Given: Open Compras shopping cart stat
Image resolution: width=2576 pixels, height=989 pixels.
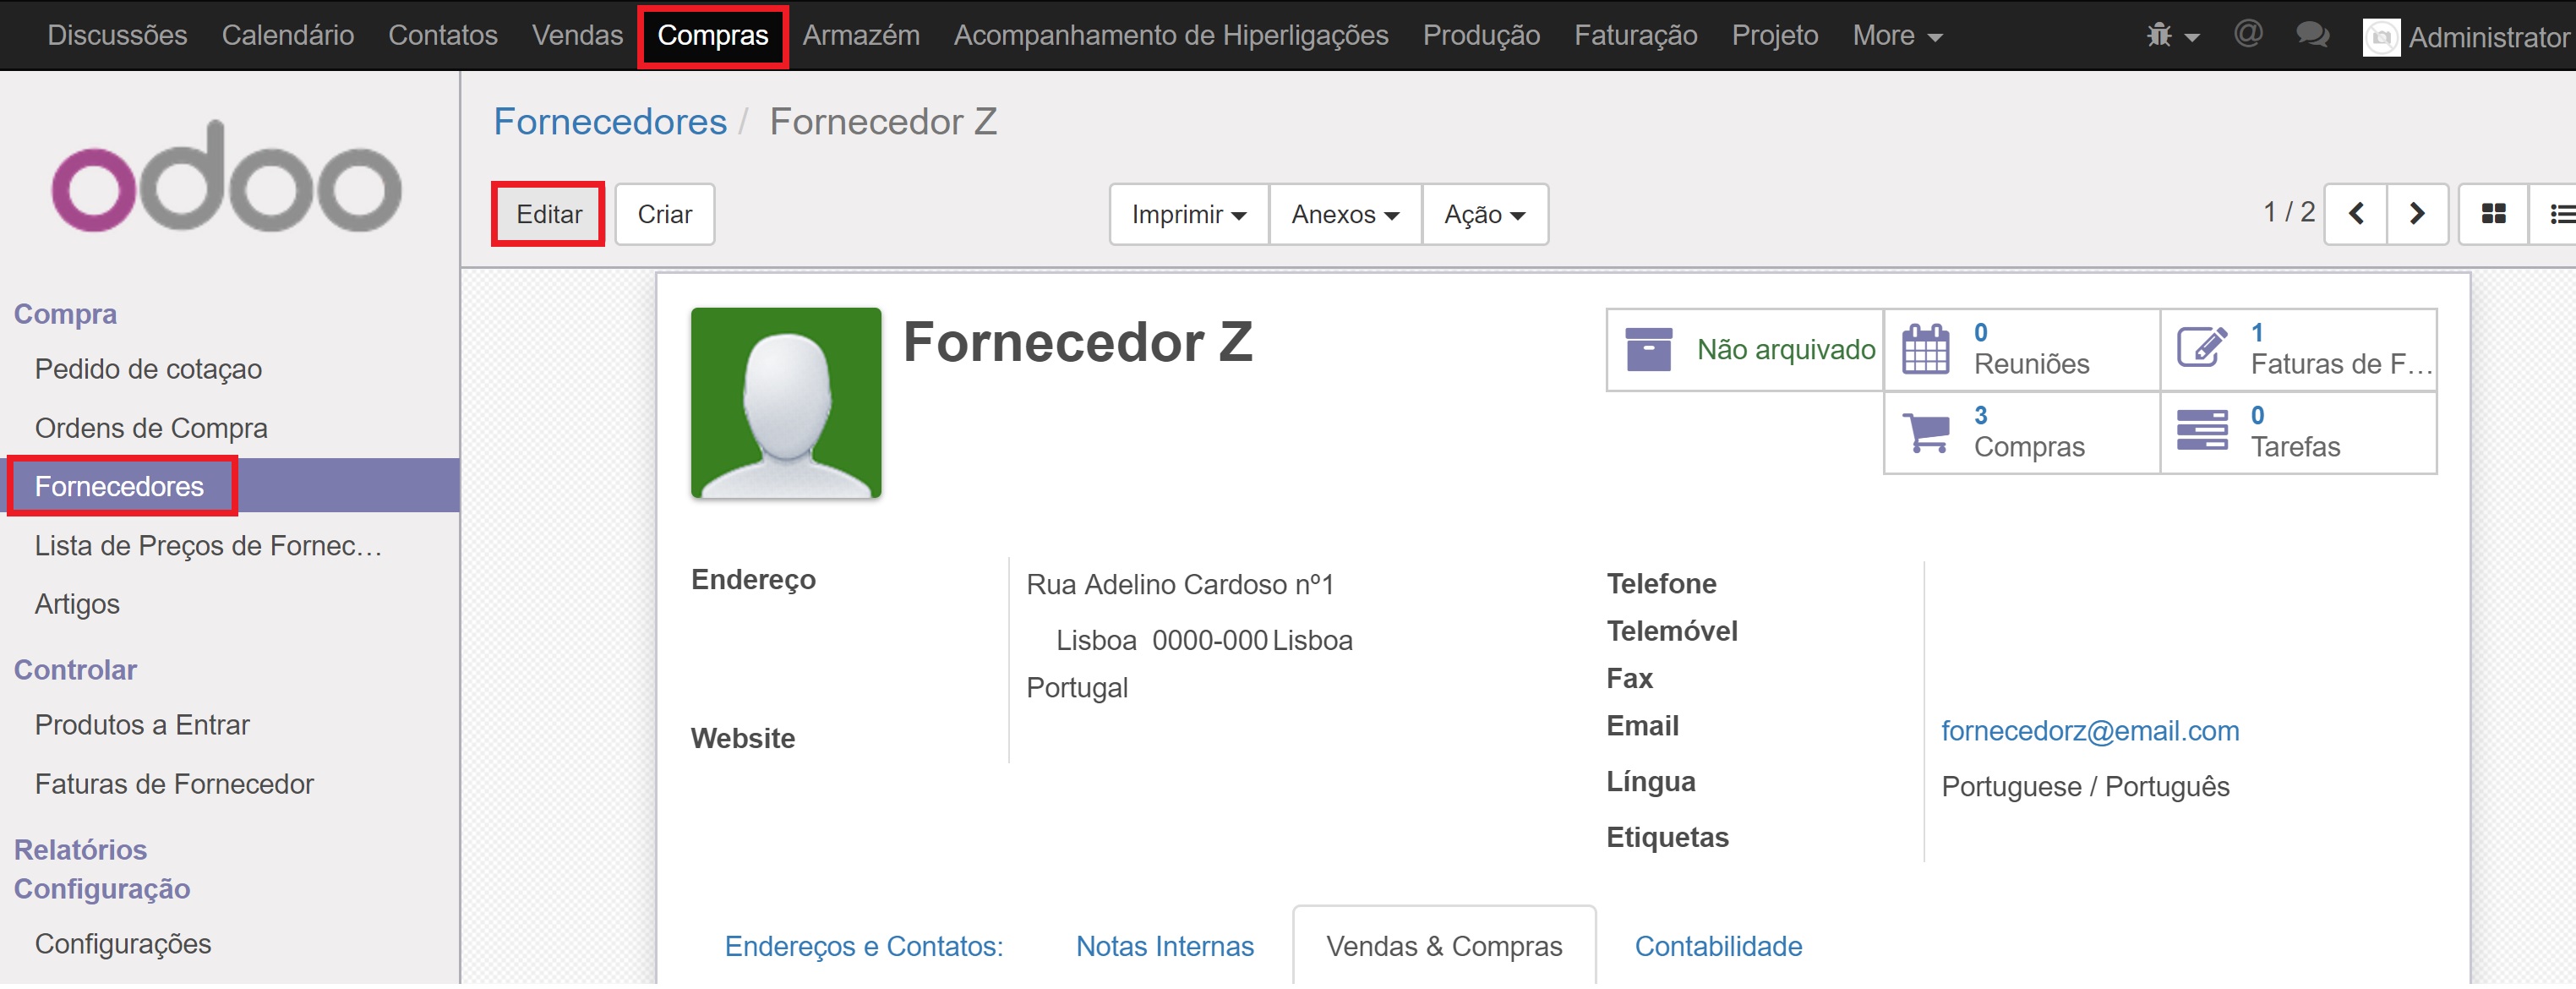Looking at the screenshot, I should point(2021,432).
